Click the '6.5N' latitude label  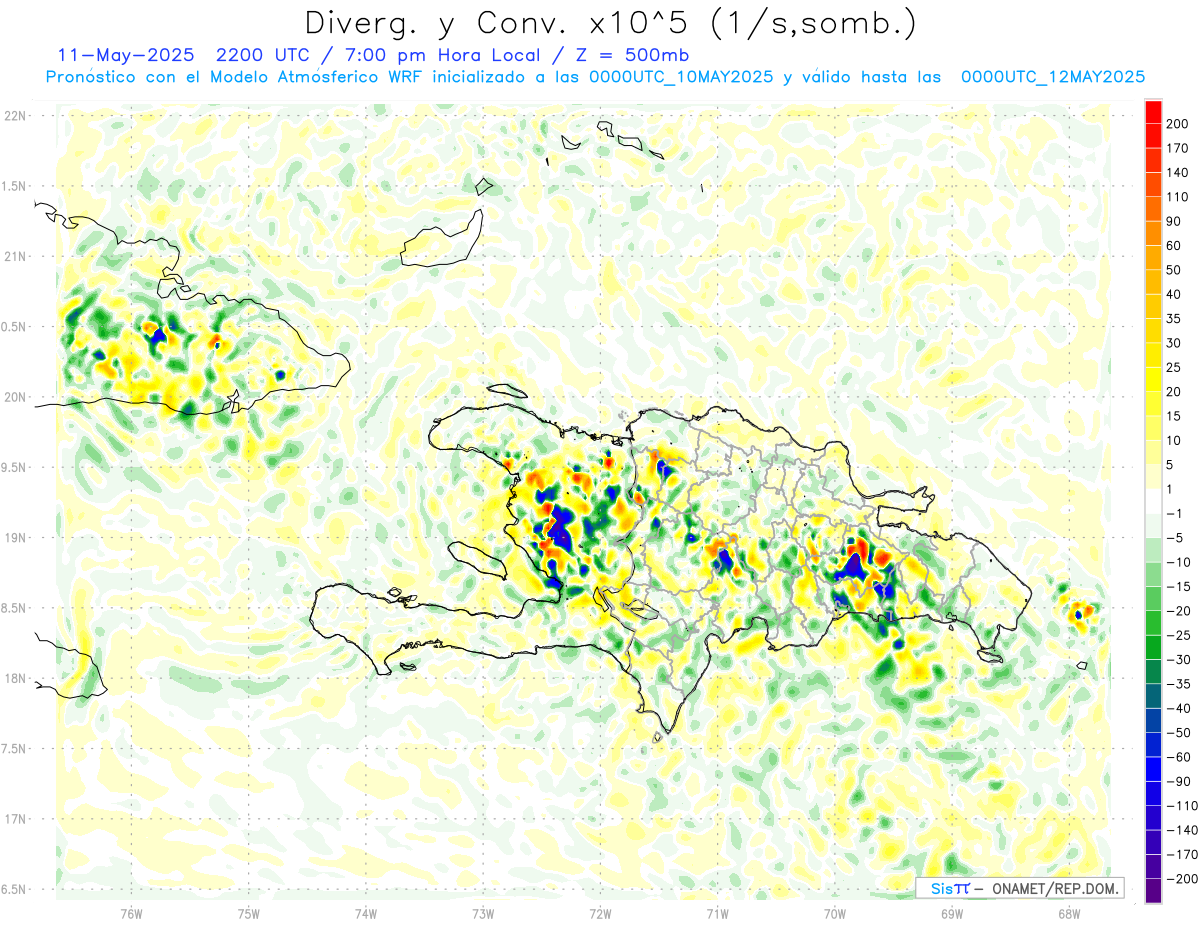[14, 889]
